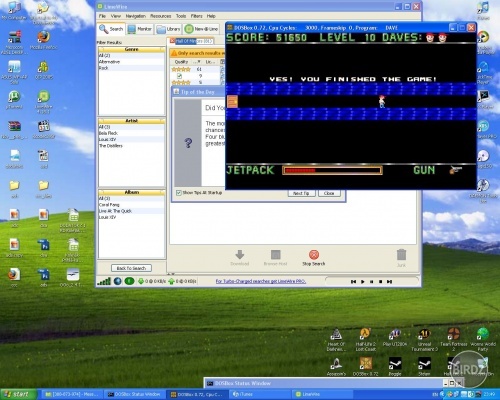Click the Junk trash icon in LimeWire

pyautogui.click(x=401, y=255)
